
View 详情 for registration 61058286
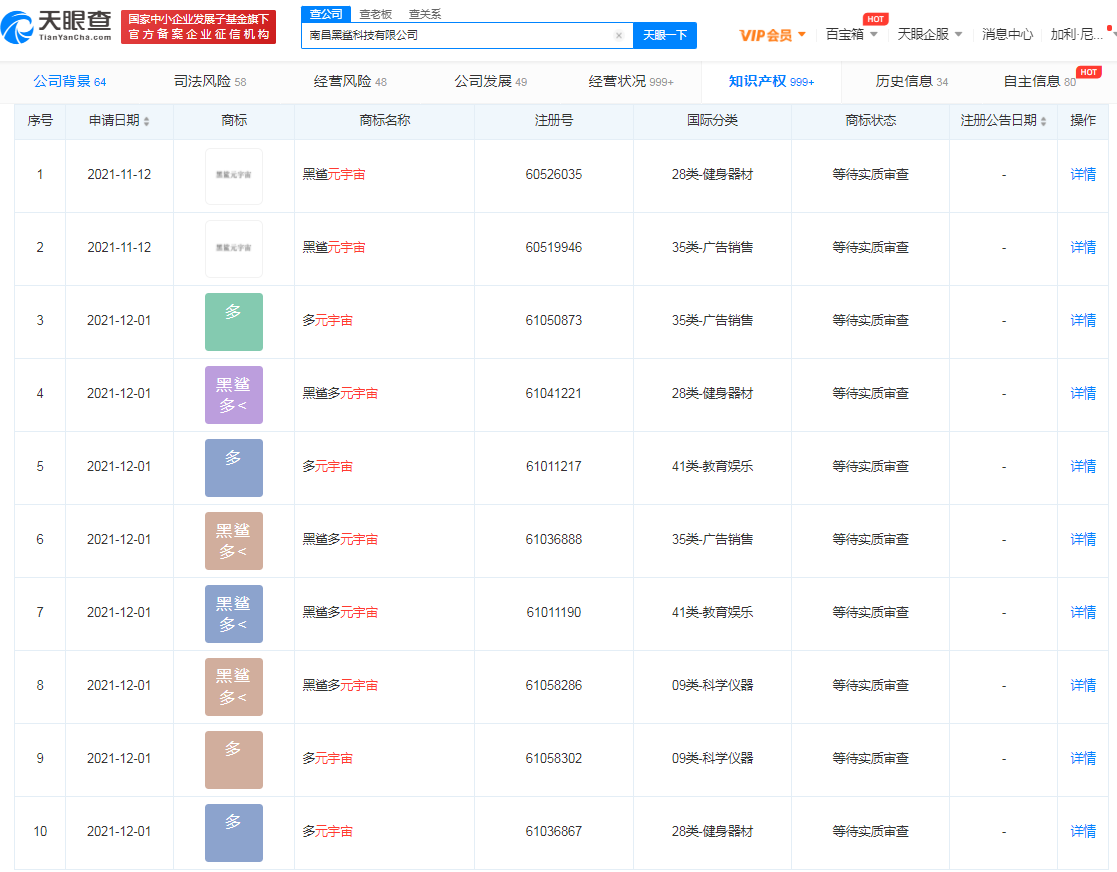click(1083, 685)
